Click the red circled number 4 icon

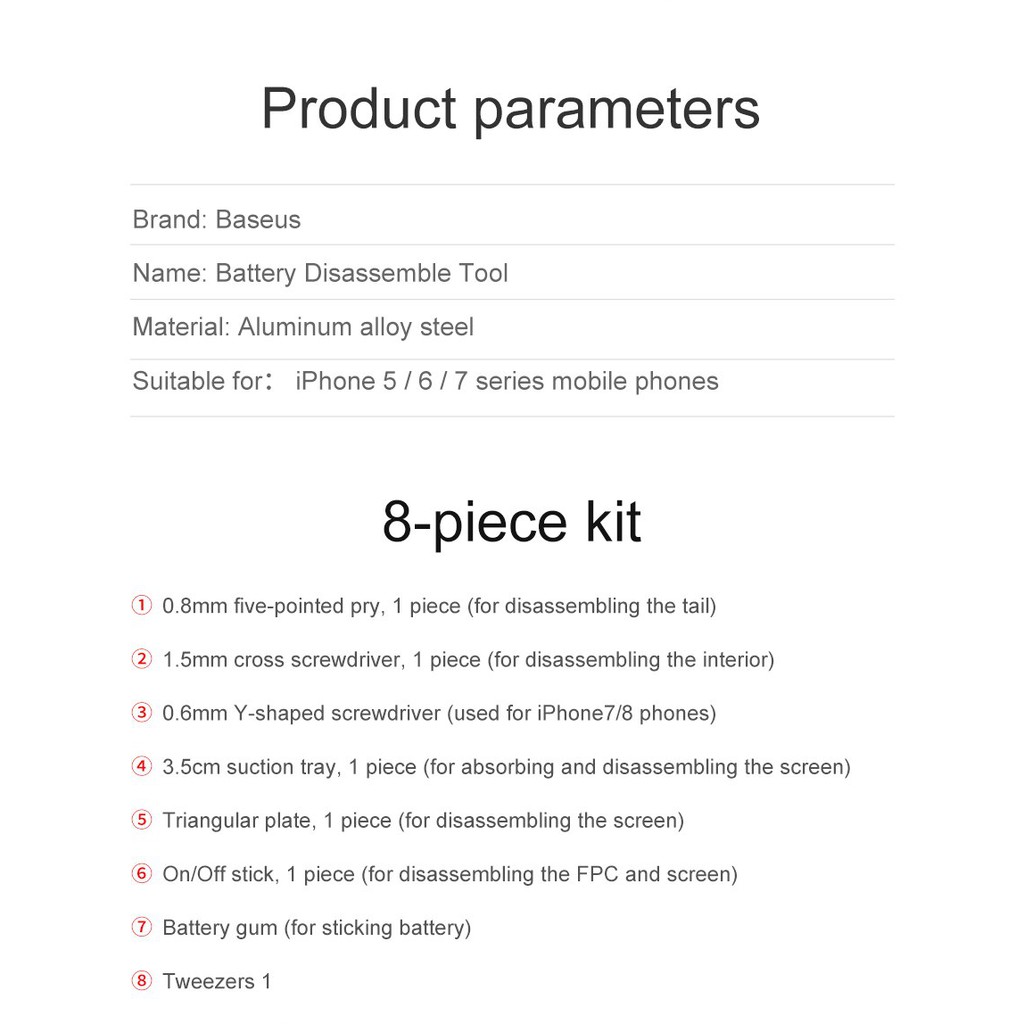pyautogui.click(x=142, y=766)
